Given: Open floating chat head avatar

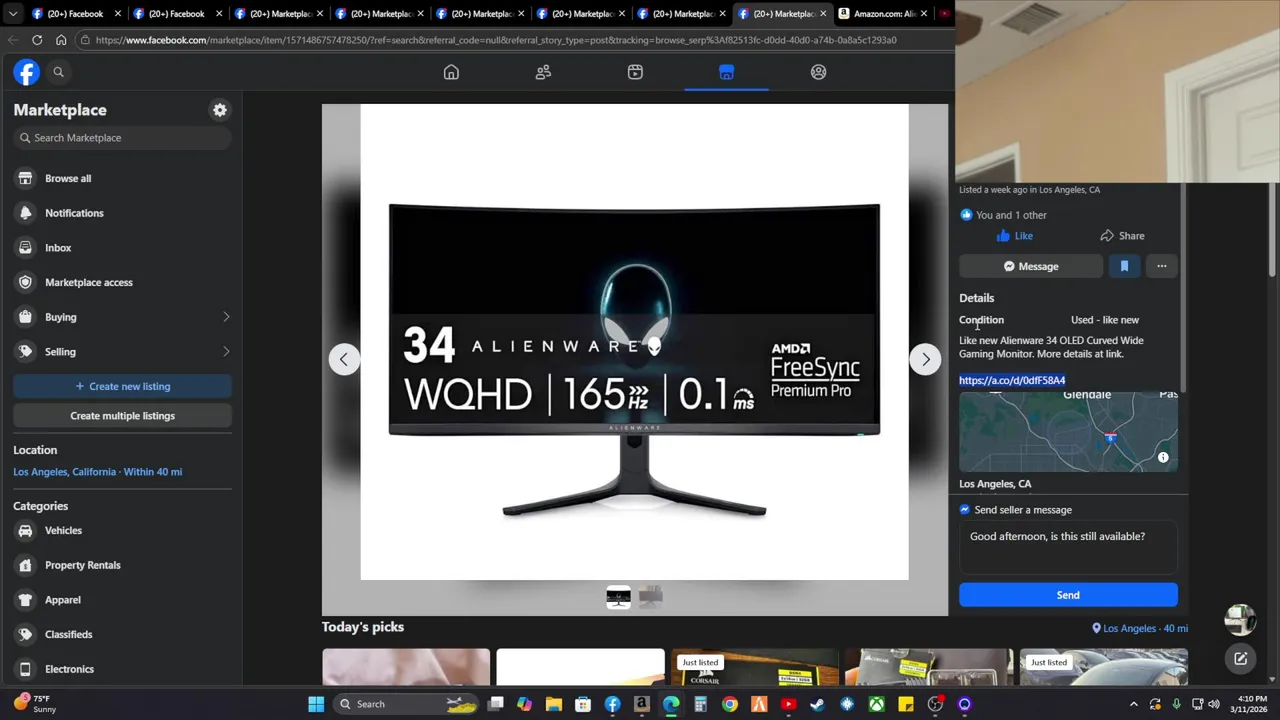Looking at the screenshot, I should coord(1240,620).
